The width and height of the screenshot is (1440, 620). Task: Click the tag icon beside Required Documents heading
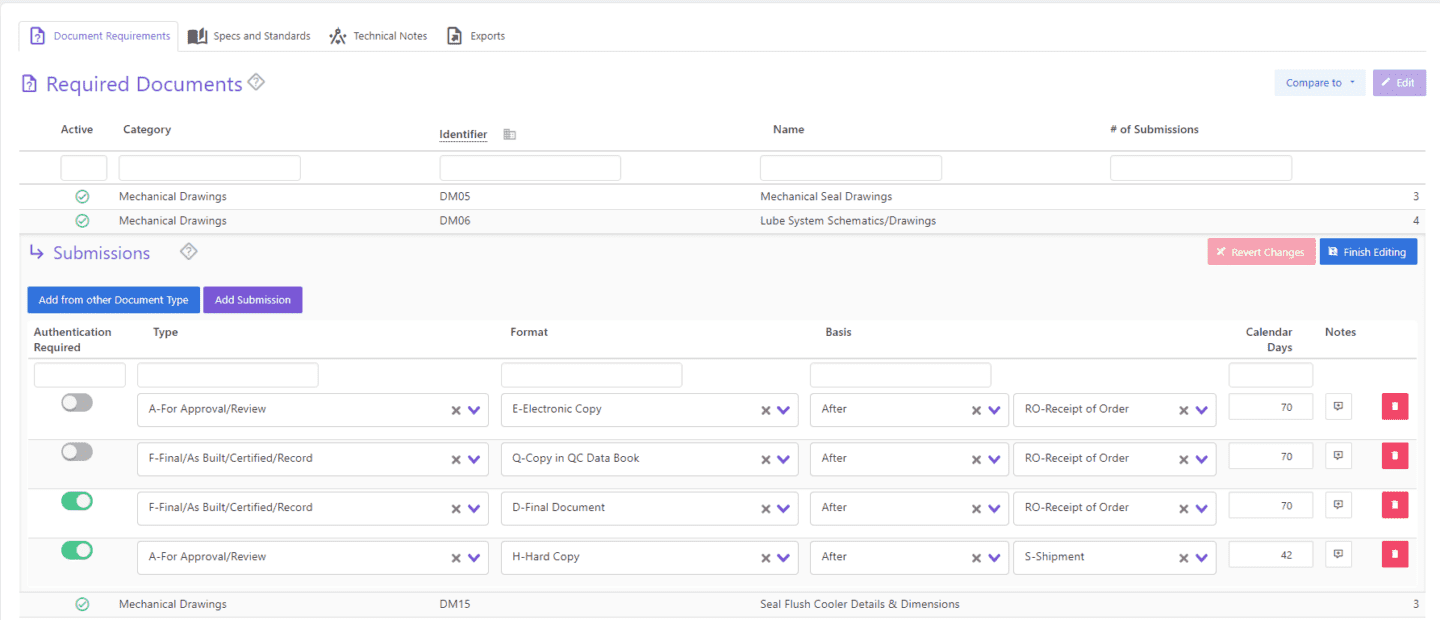coord(256,83)
